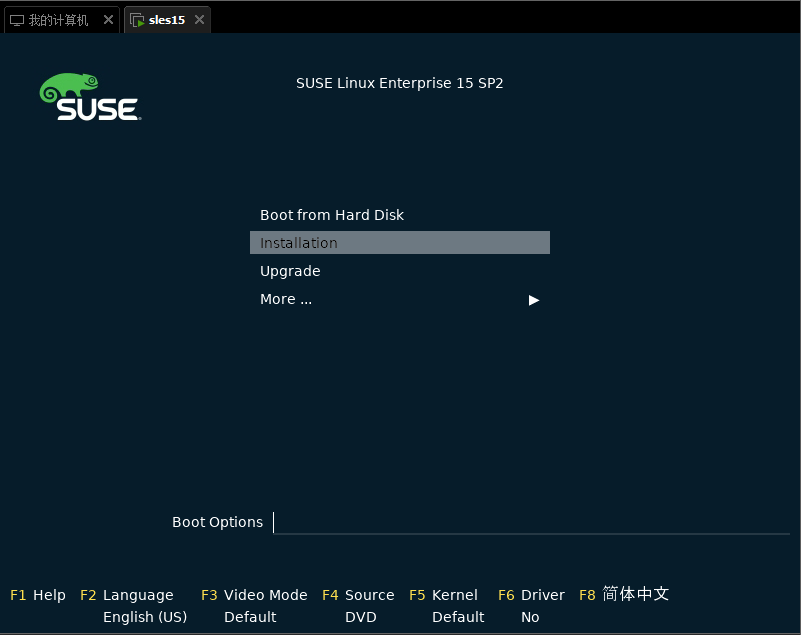Switch to 简体中文 via F8
This screenshot has width=801, height=635.
(x=624, y=594)
